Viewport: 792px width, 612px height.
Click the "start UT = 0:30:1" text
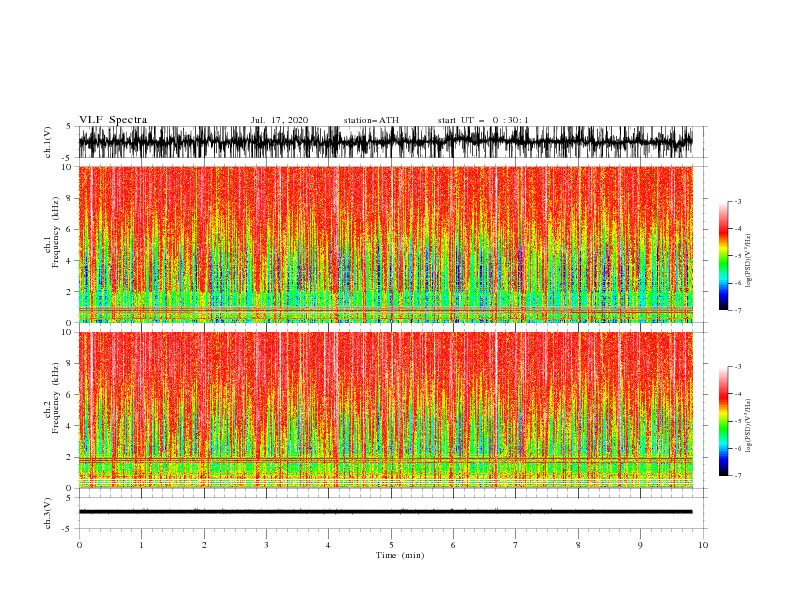(483, 120)
